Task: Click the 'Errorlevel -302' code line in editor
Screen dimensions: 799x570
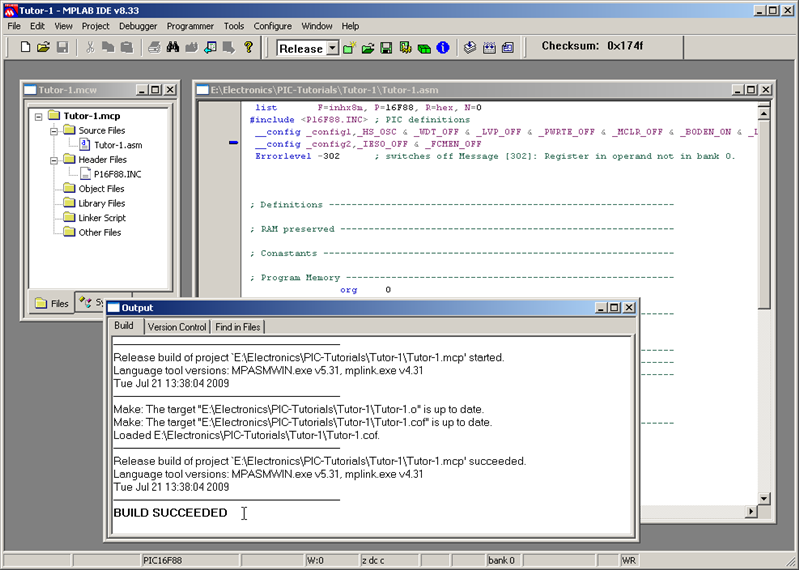Action: pyautogui.click(x=297, y=156)
